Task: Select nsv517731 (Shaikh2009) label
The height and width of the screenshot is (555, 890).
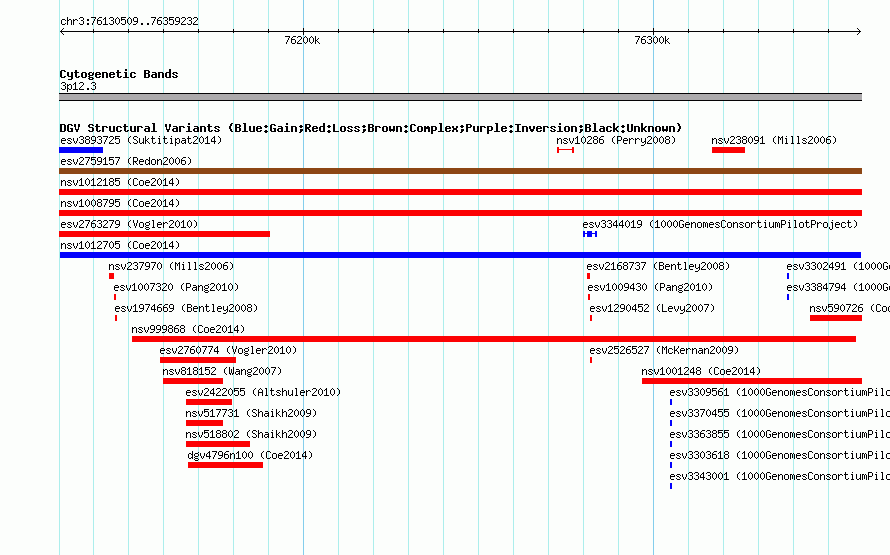Action: coord(251,413)
